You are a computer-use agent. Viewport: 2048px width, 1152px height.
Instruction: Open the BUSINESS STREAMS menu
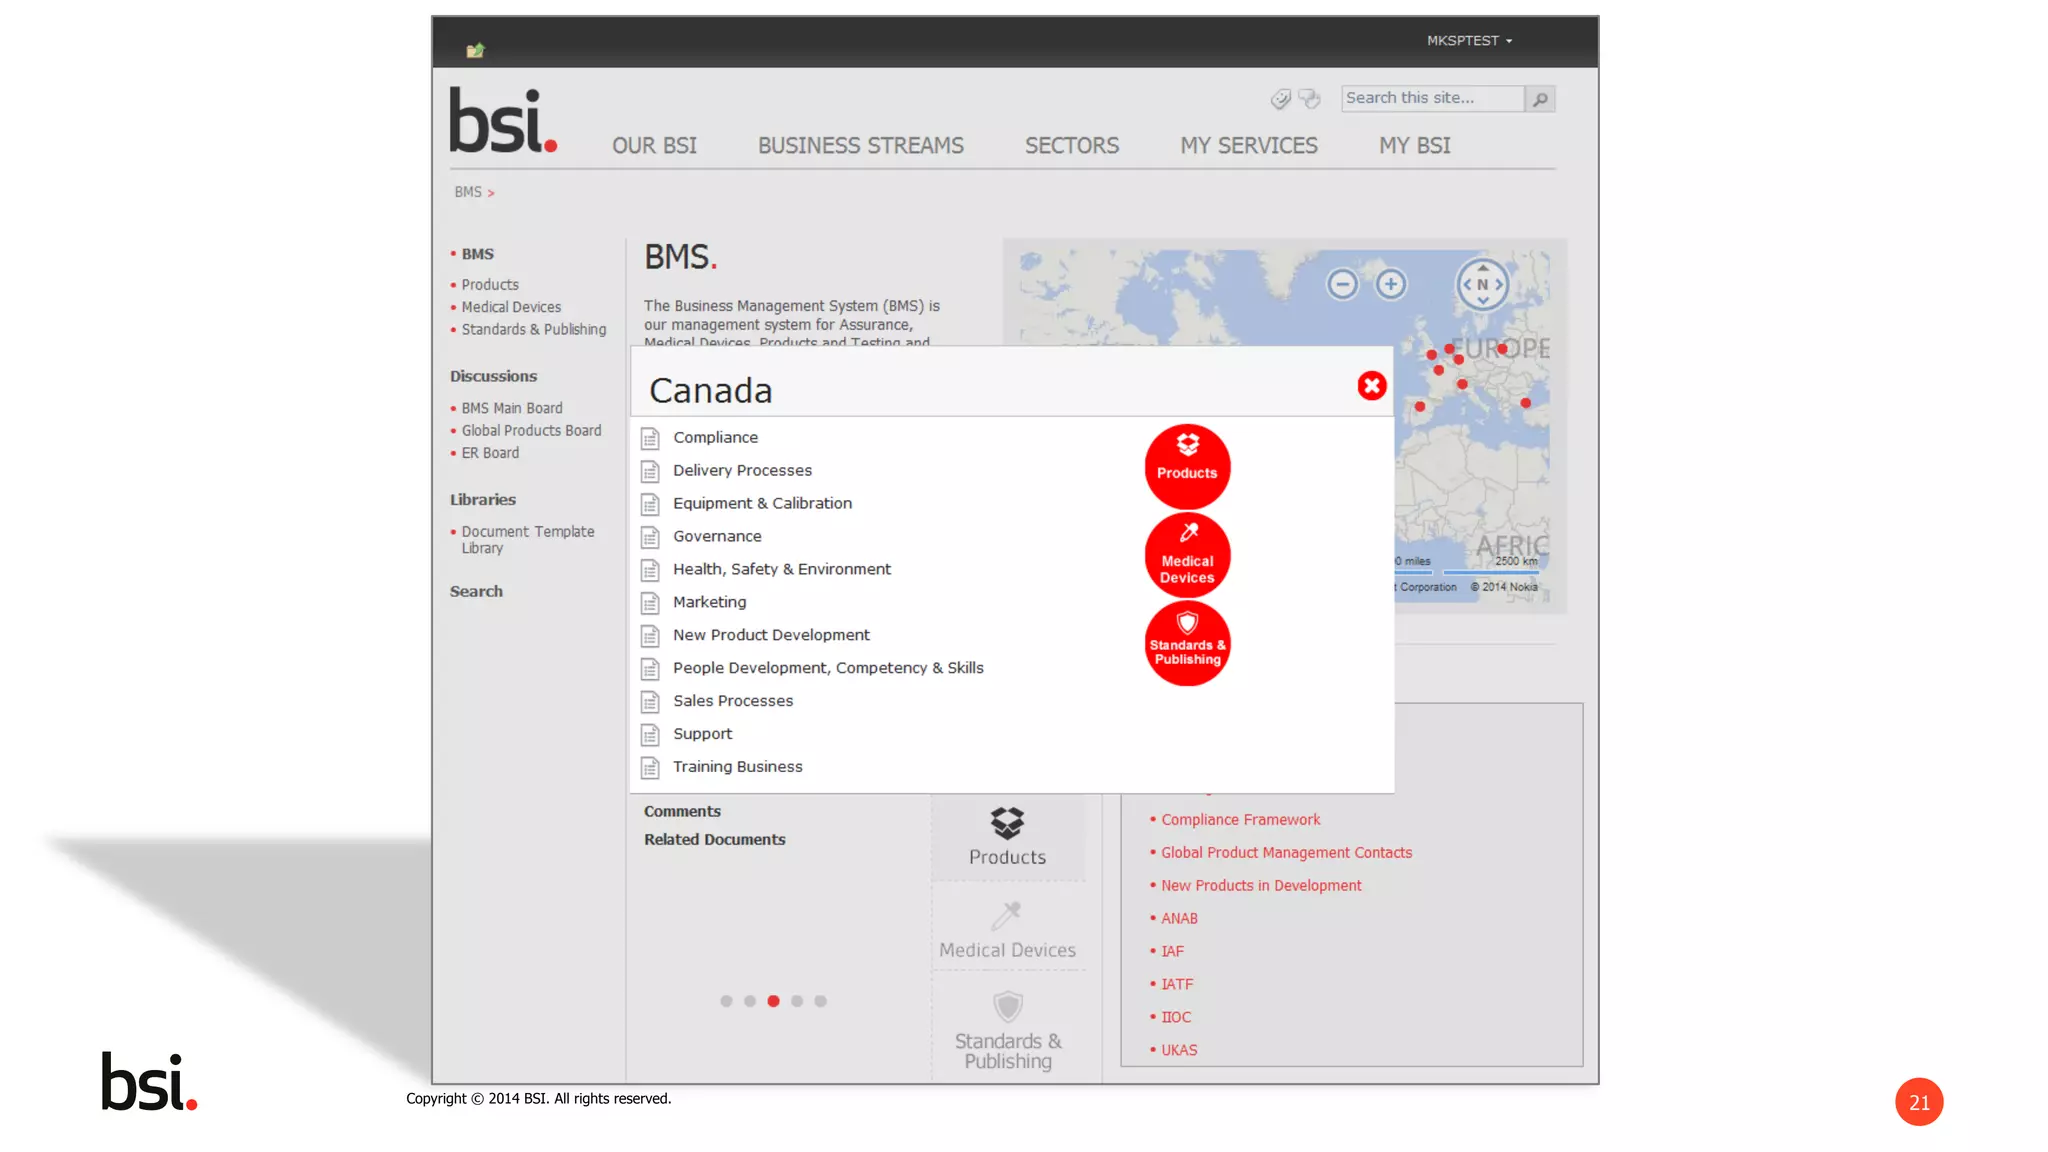(x=861, y=146)
